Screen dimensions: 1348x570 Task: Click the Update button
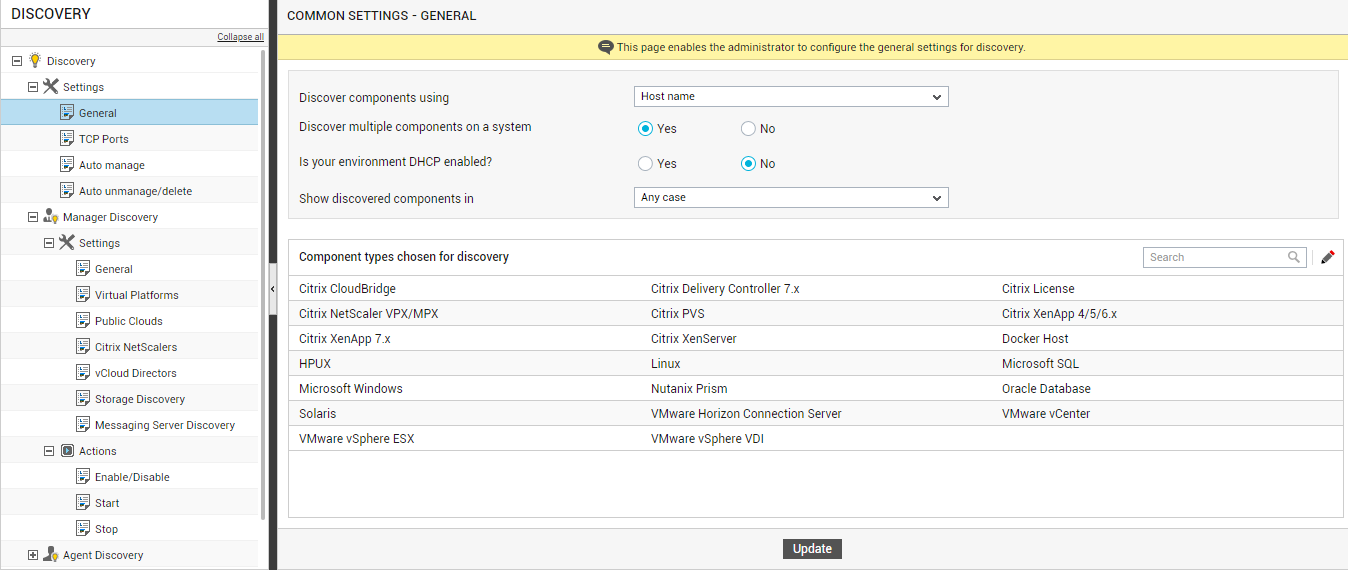812,549
